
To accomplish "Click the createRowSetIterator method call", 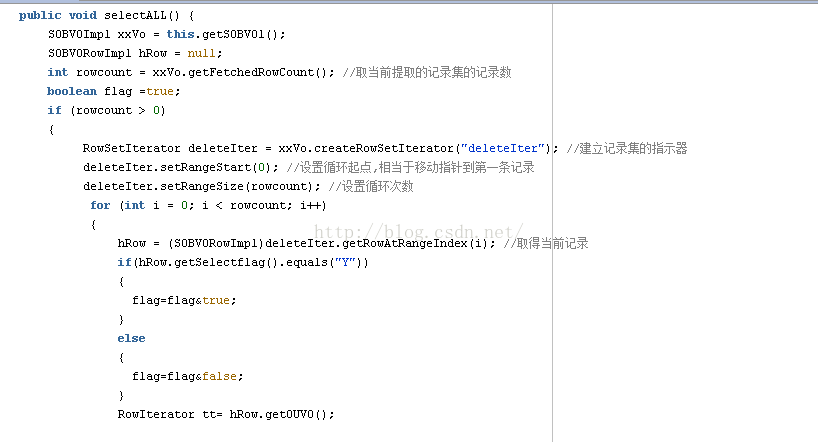I will click(x=384, y=148).
